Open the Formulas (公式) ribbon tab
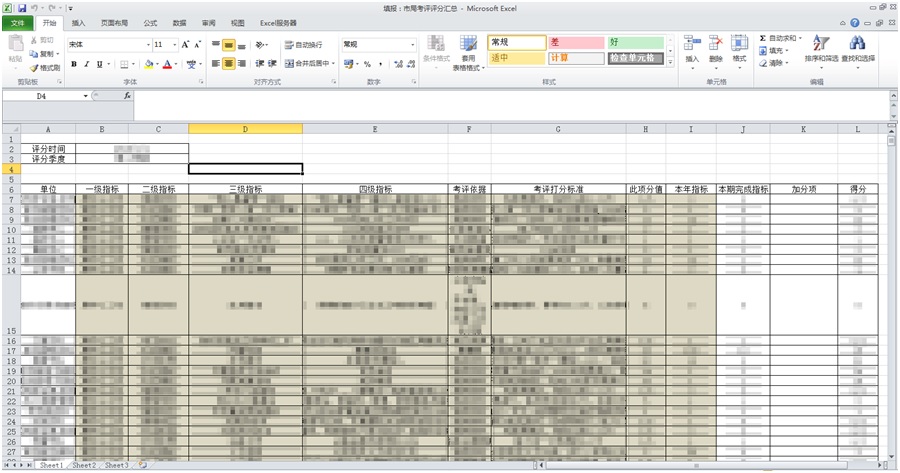 pyautogui.click(x=150, y=22)
